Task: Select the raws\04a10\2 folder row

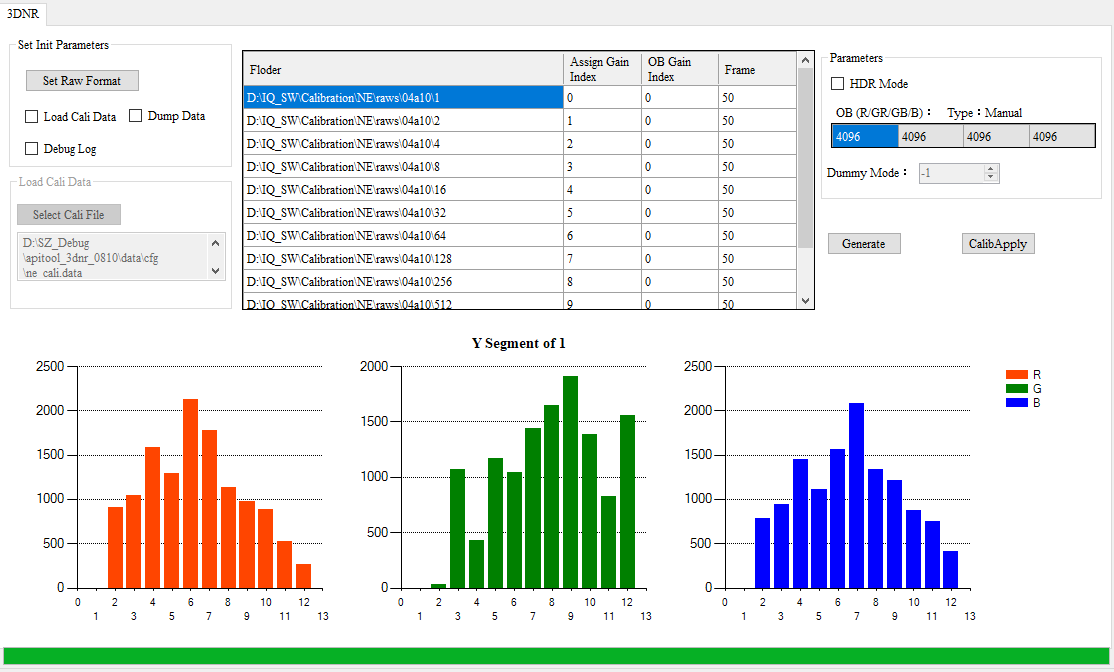Action: tap(400, 120)
